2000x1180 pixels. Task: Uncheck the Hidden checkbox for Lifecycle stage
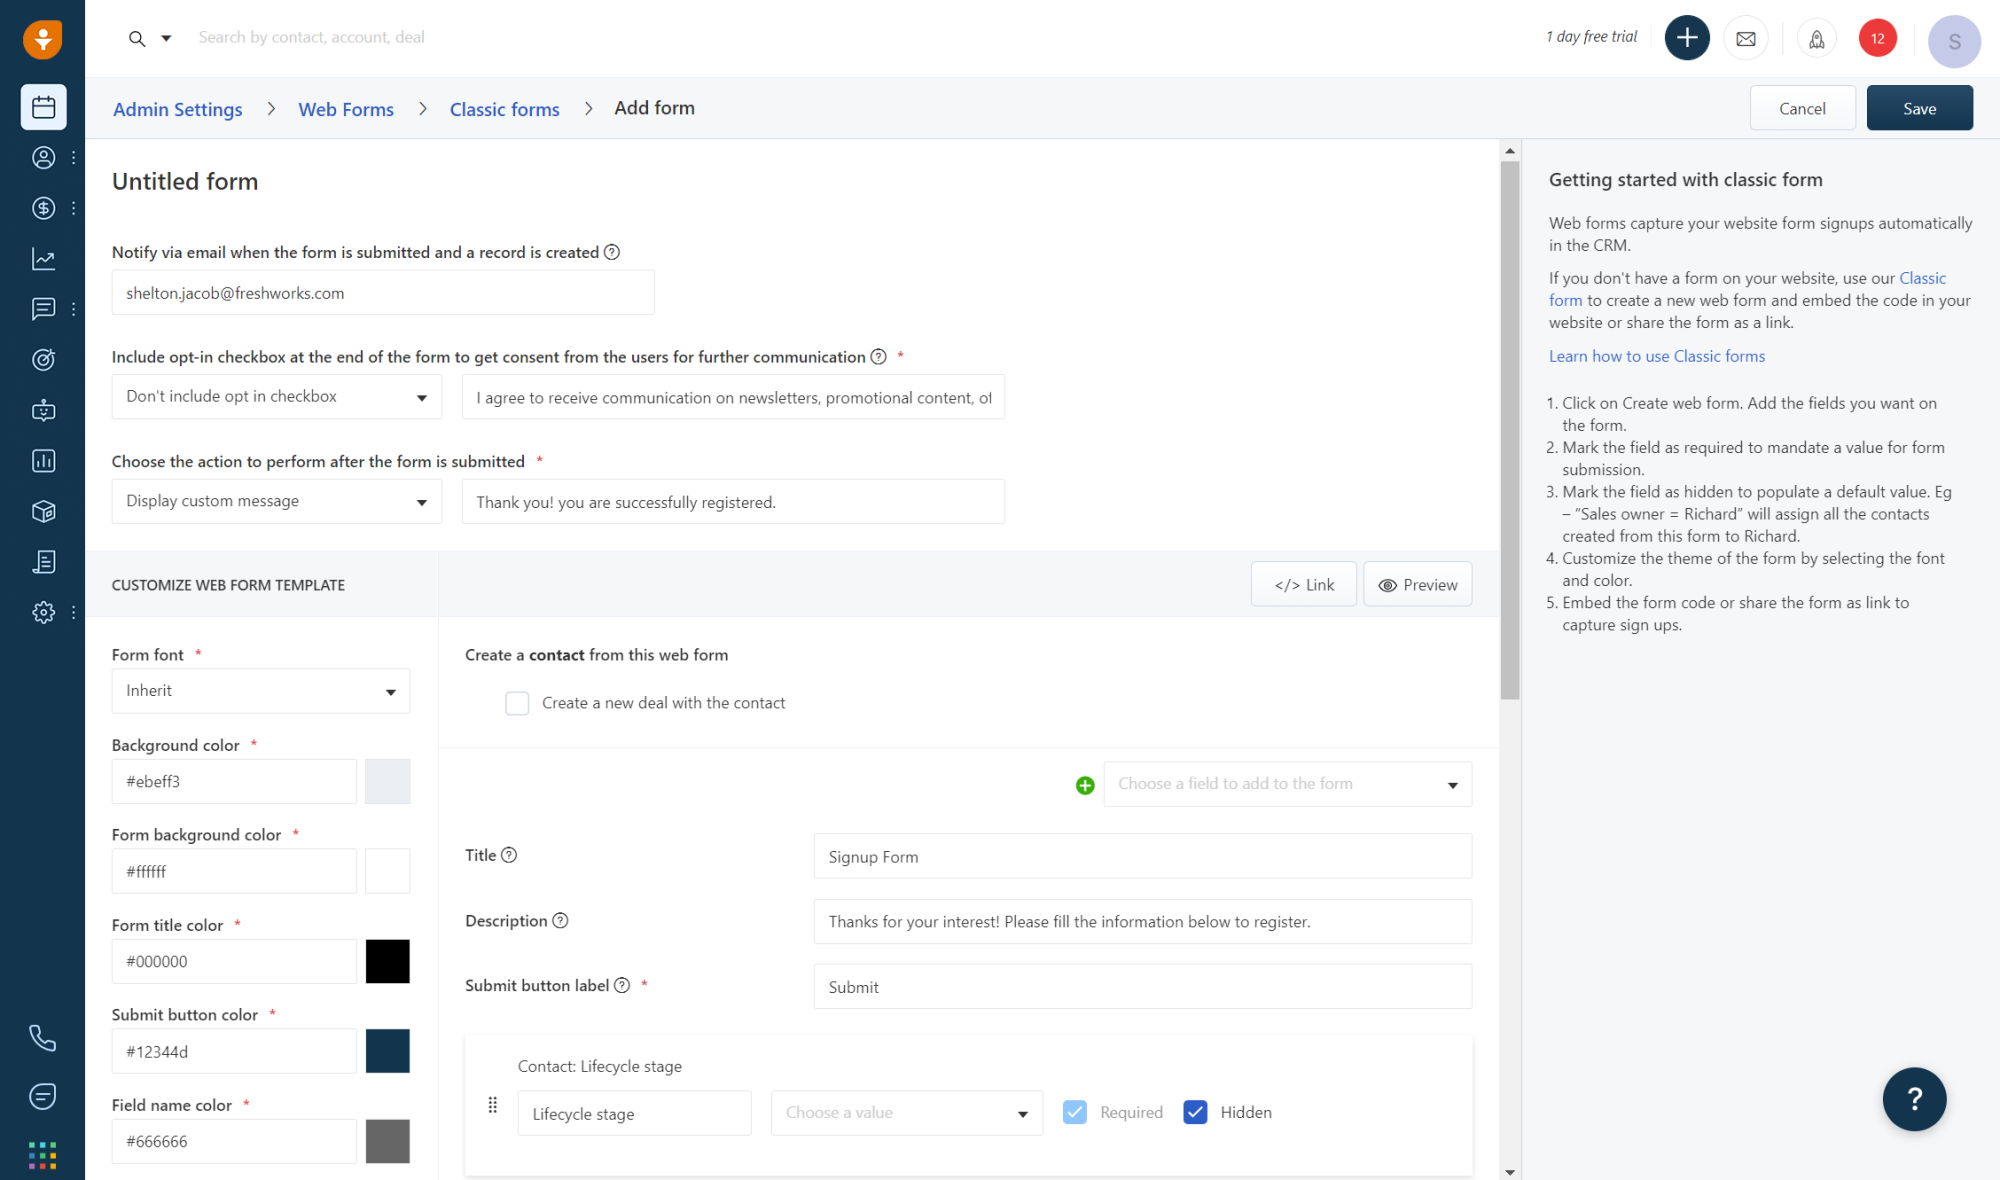(x=1195, y=1112)
